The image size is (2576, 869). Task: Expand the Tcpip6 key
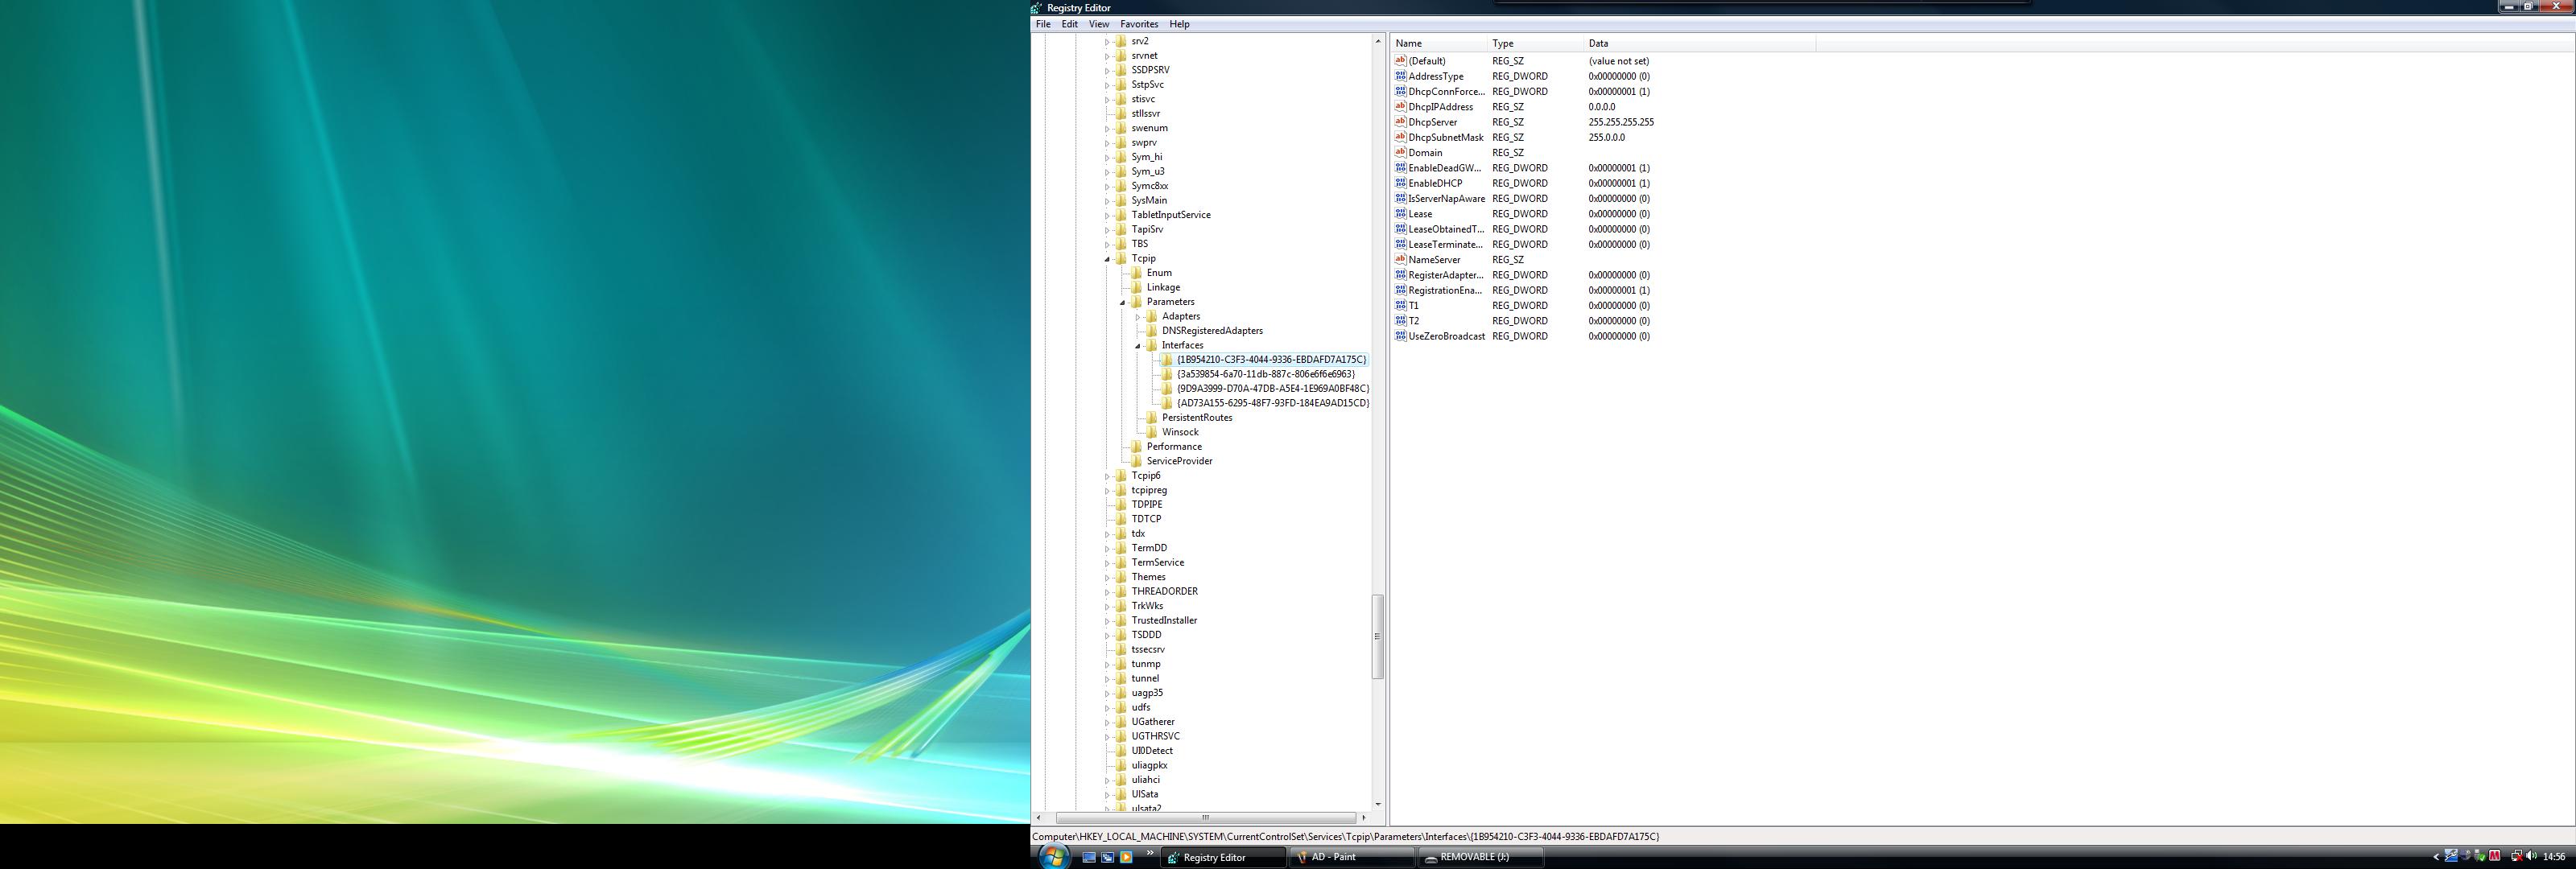coord(1108,476)
